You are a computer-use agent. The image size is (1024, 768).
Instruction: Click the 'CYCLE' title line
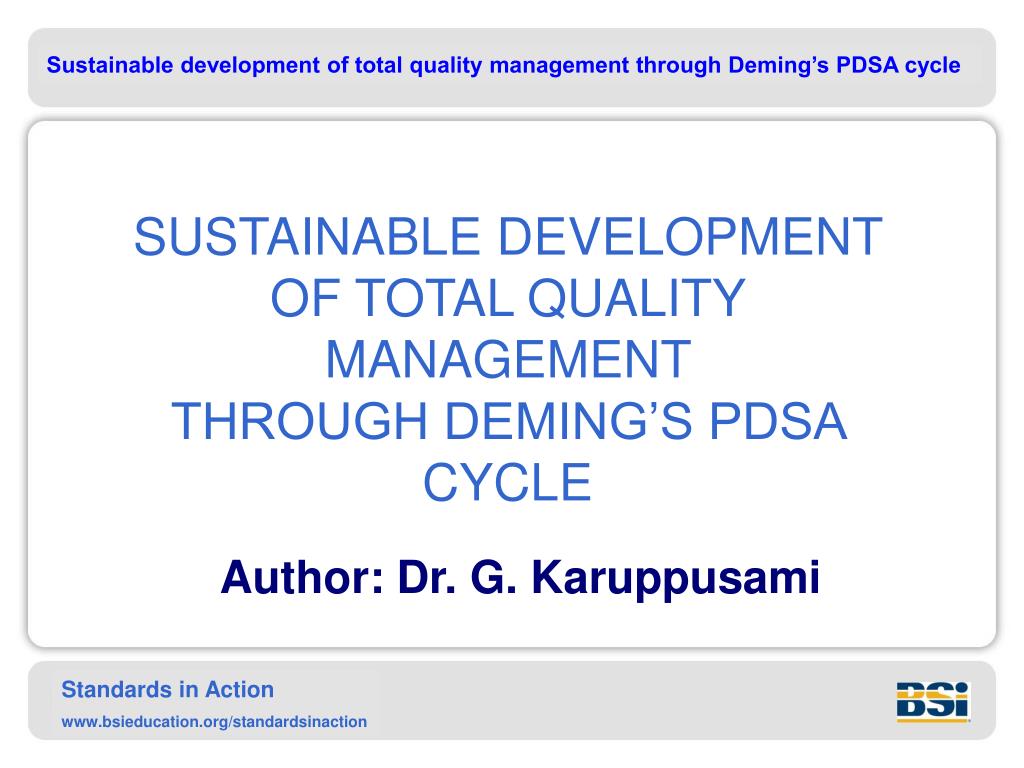[507, 483]
